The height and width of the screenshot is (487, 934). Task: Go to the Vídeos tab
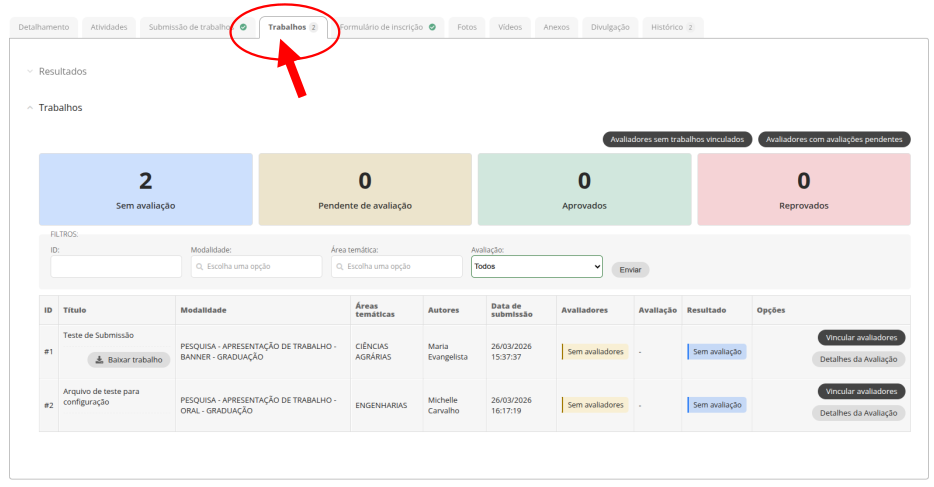(510, 27)
